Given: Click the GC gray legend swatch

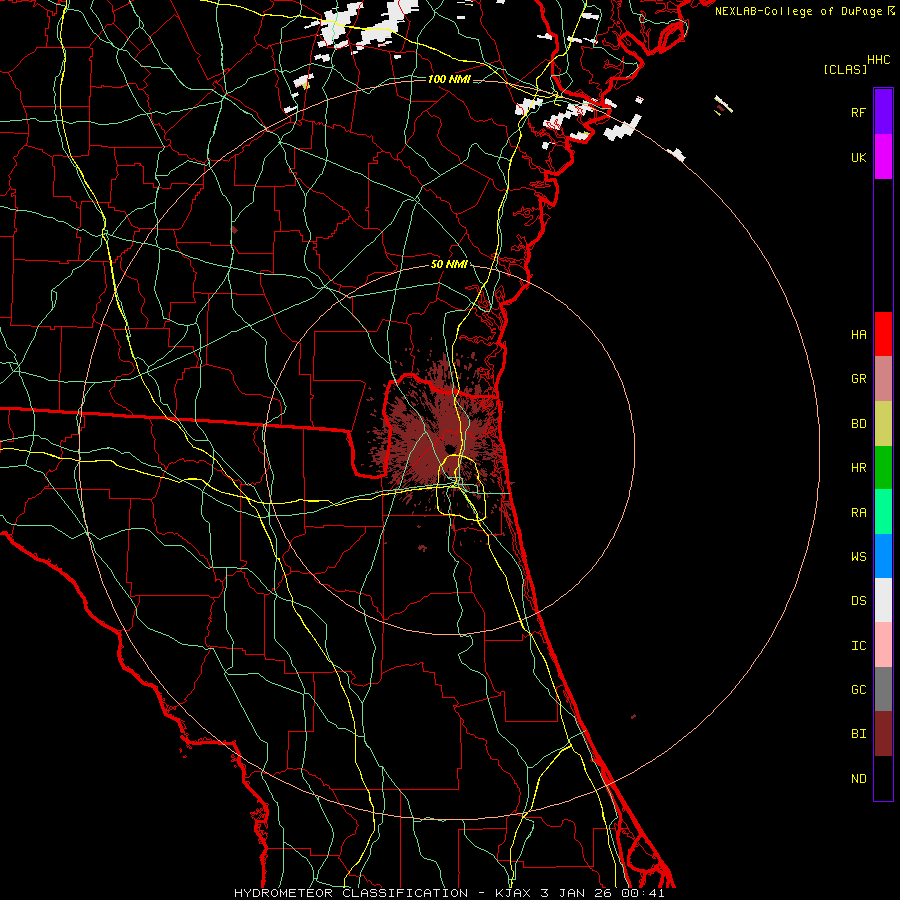Looking at the screenshot, I should point(883,689).
